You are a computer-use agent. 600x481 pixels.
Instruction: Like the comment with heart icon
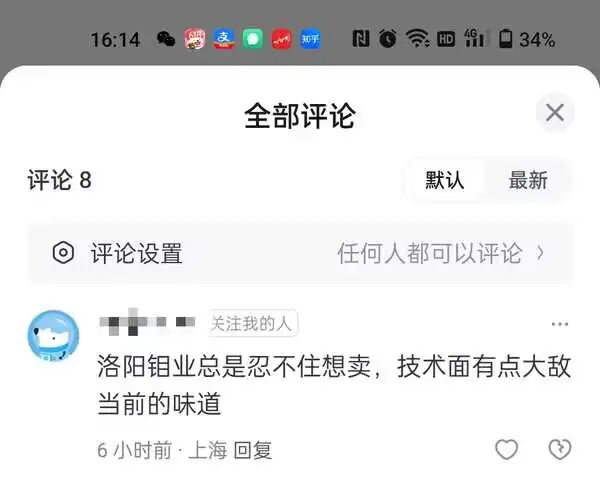(507, 449)
